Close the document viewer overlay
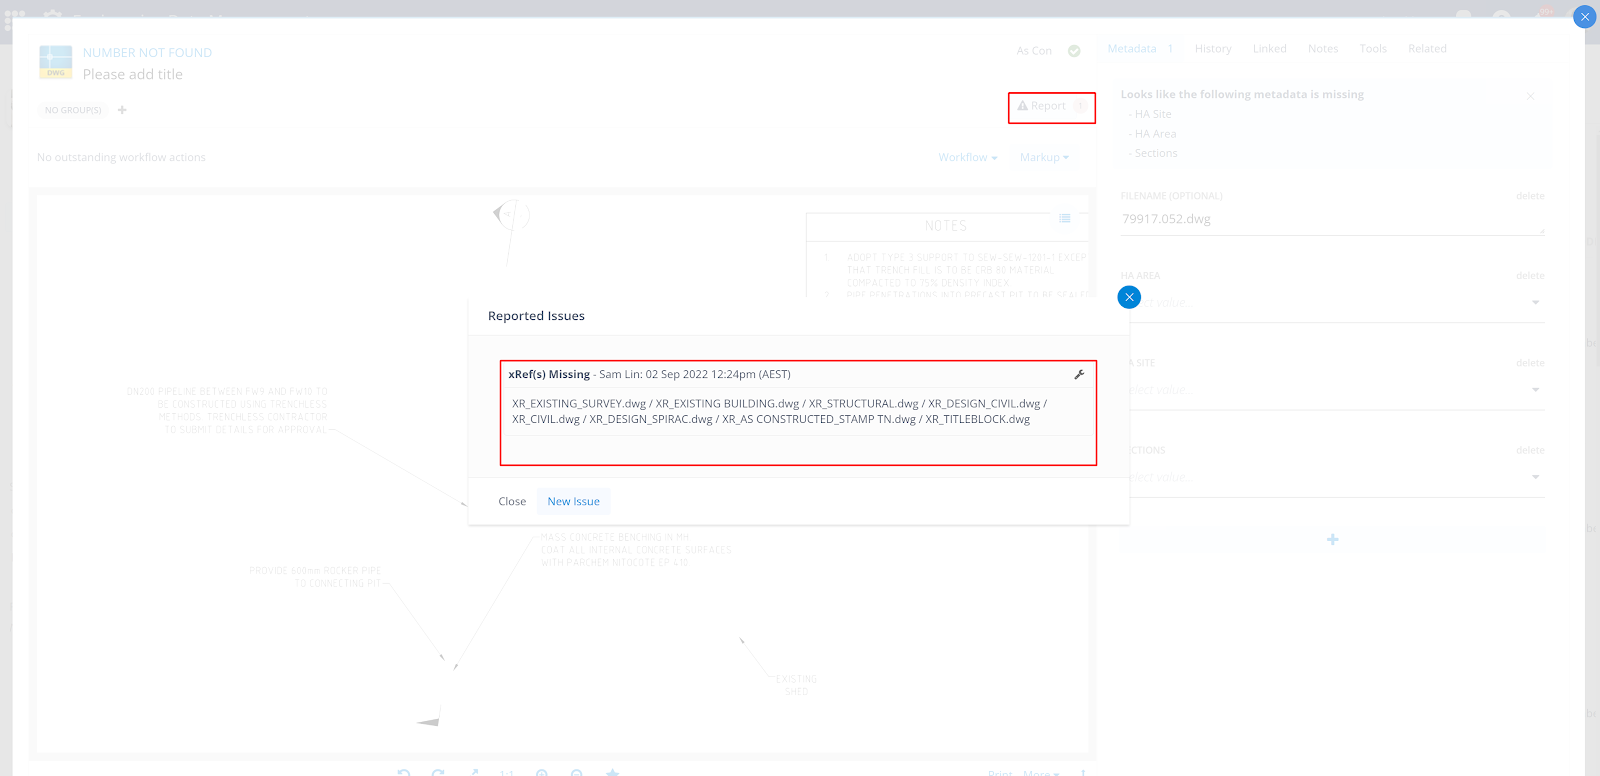1600x776 pixels. click(x=1584, y=17)
